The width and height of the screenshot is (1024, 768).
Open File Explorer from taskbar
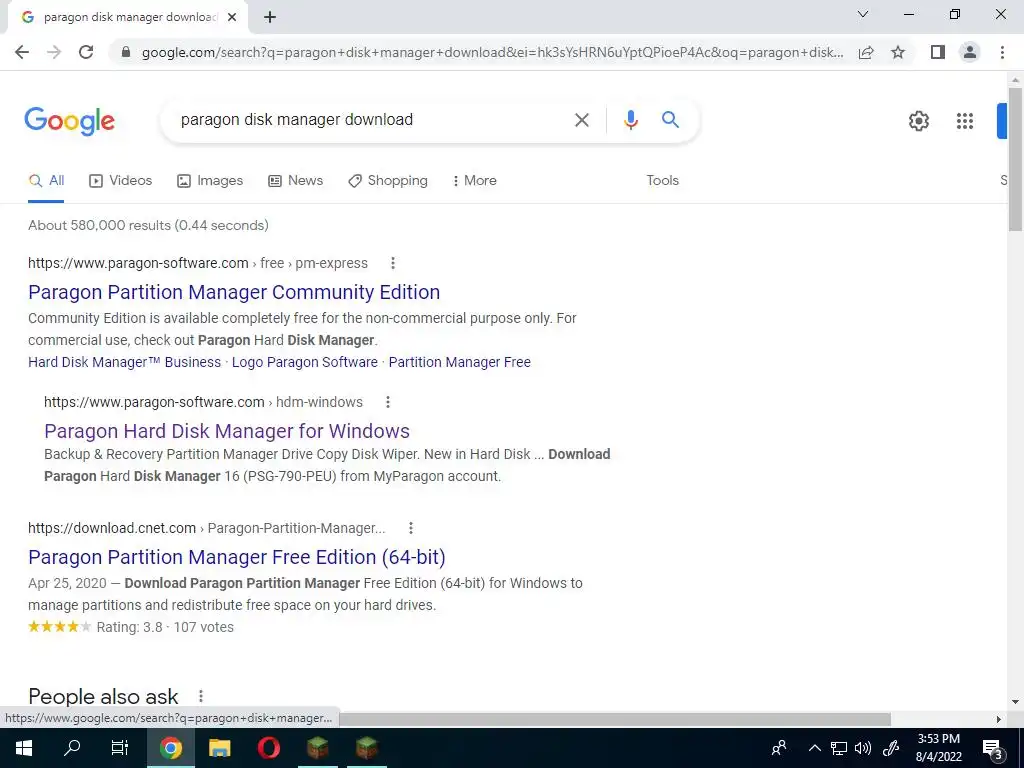click(219, 748)
